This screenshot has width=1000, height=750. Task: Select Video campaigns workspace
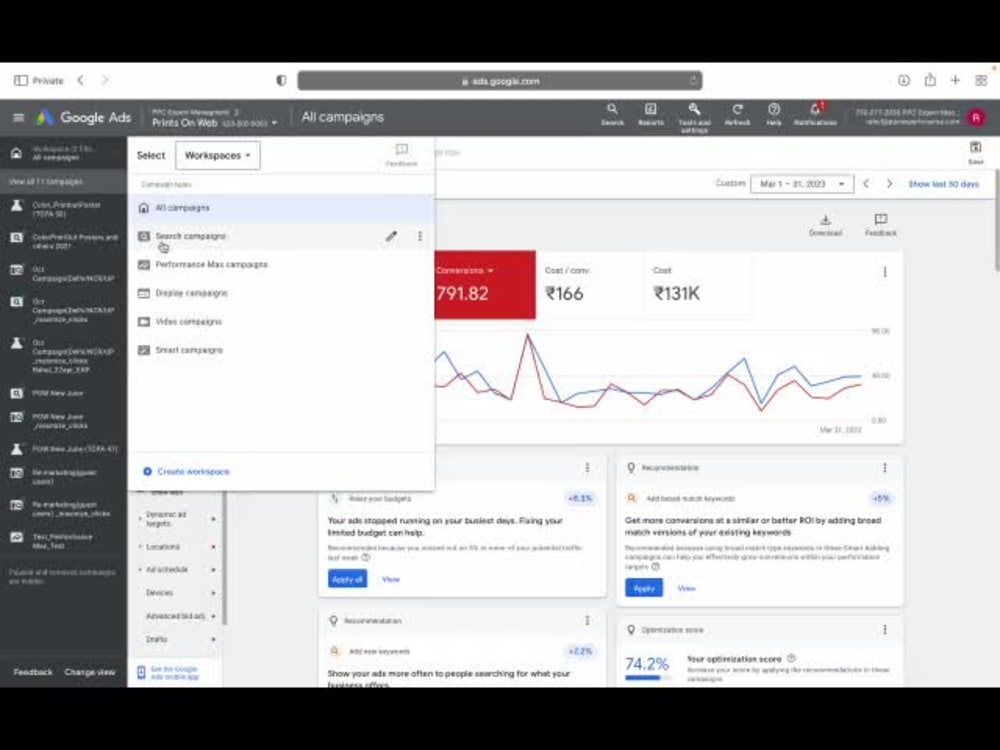(281, 321)
